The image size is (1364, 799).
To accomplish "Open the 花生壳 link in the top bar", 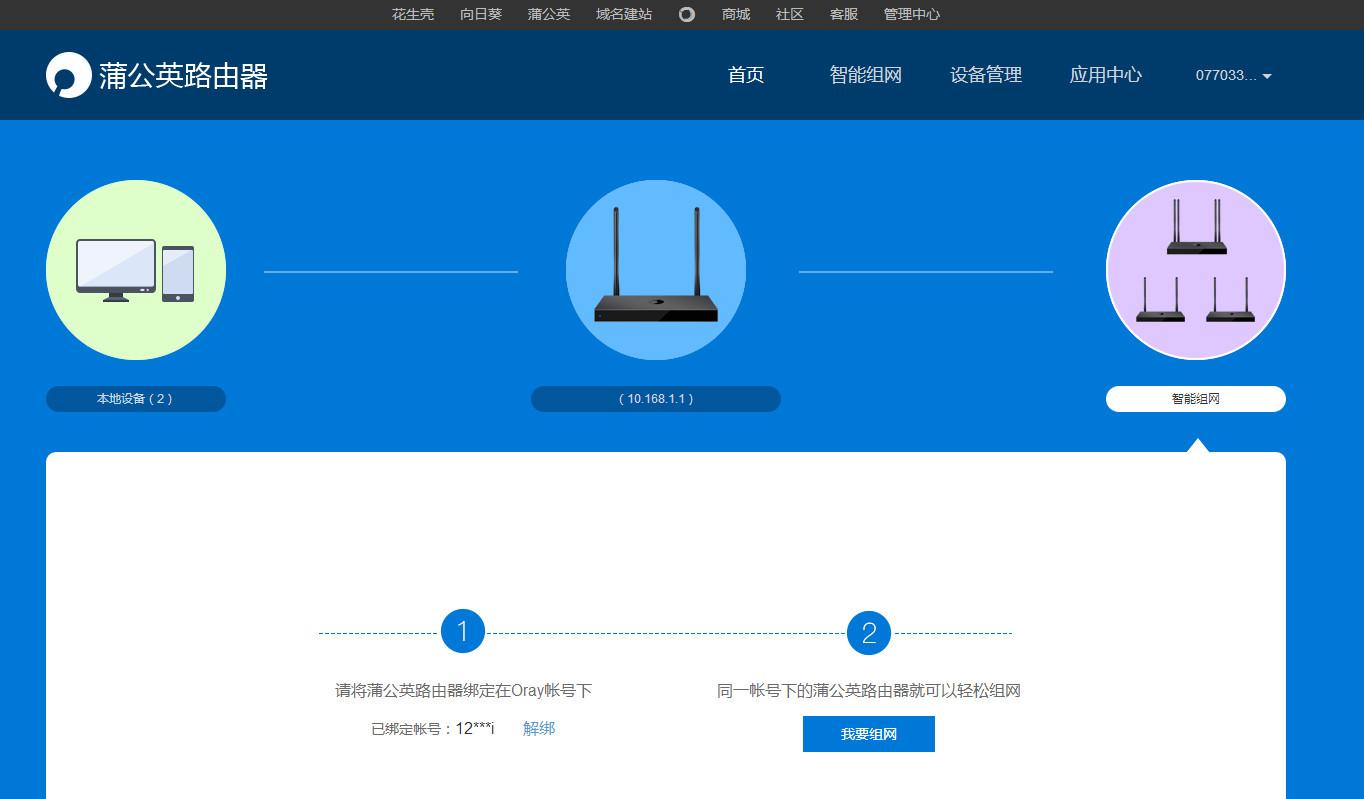I will pos(413,14).
